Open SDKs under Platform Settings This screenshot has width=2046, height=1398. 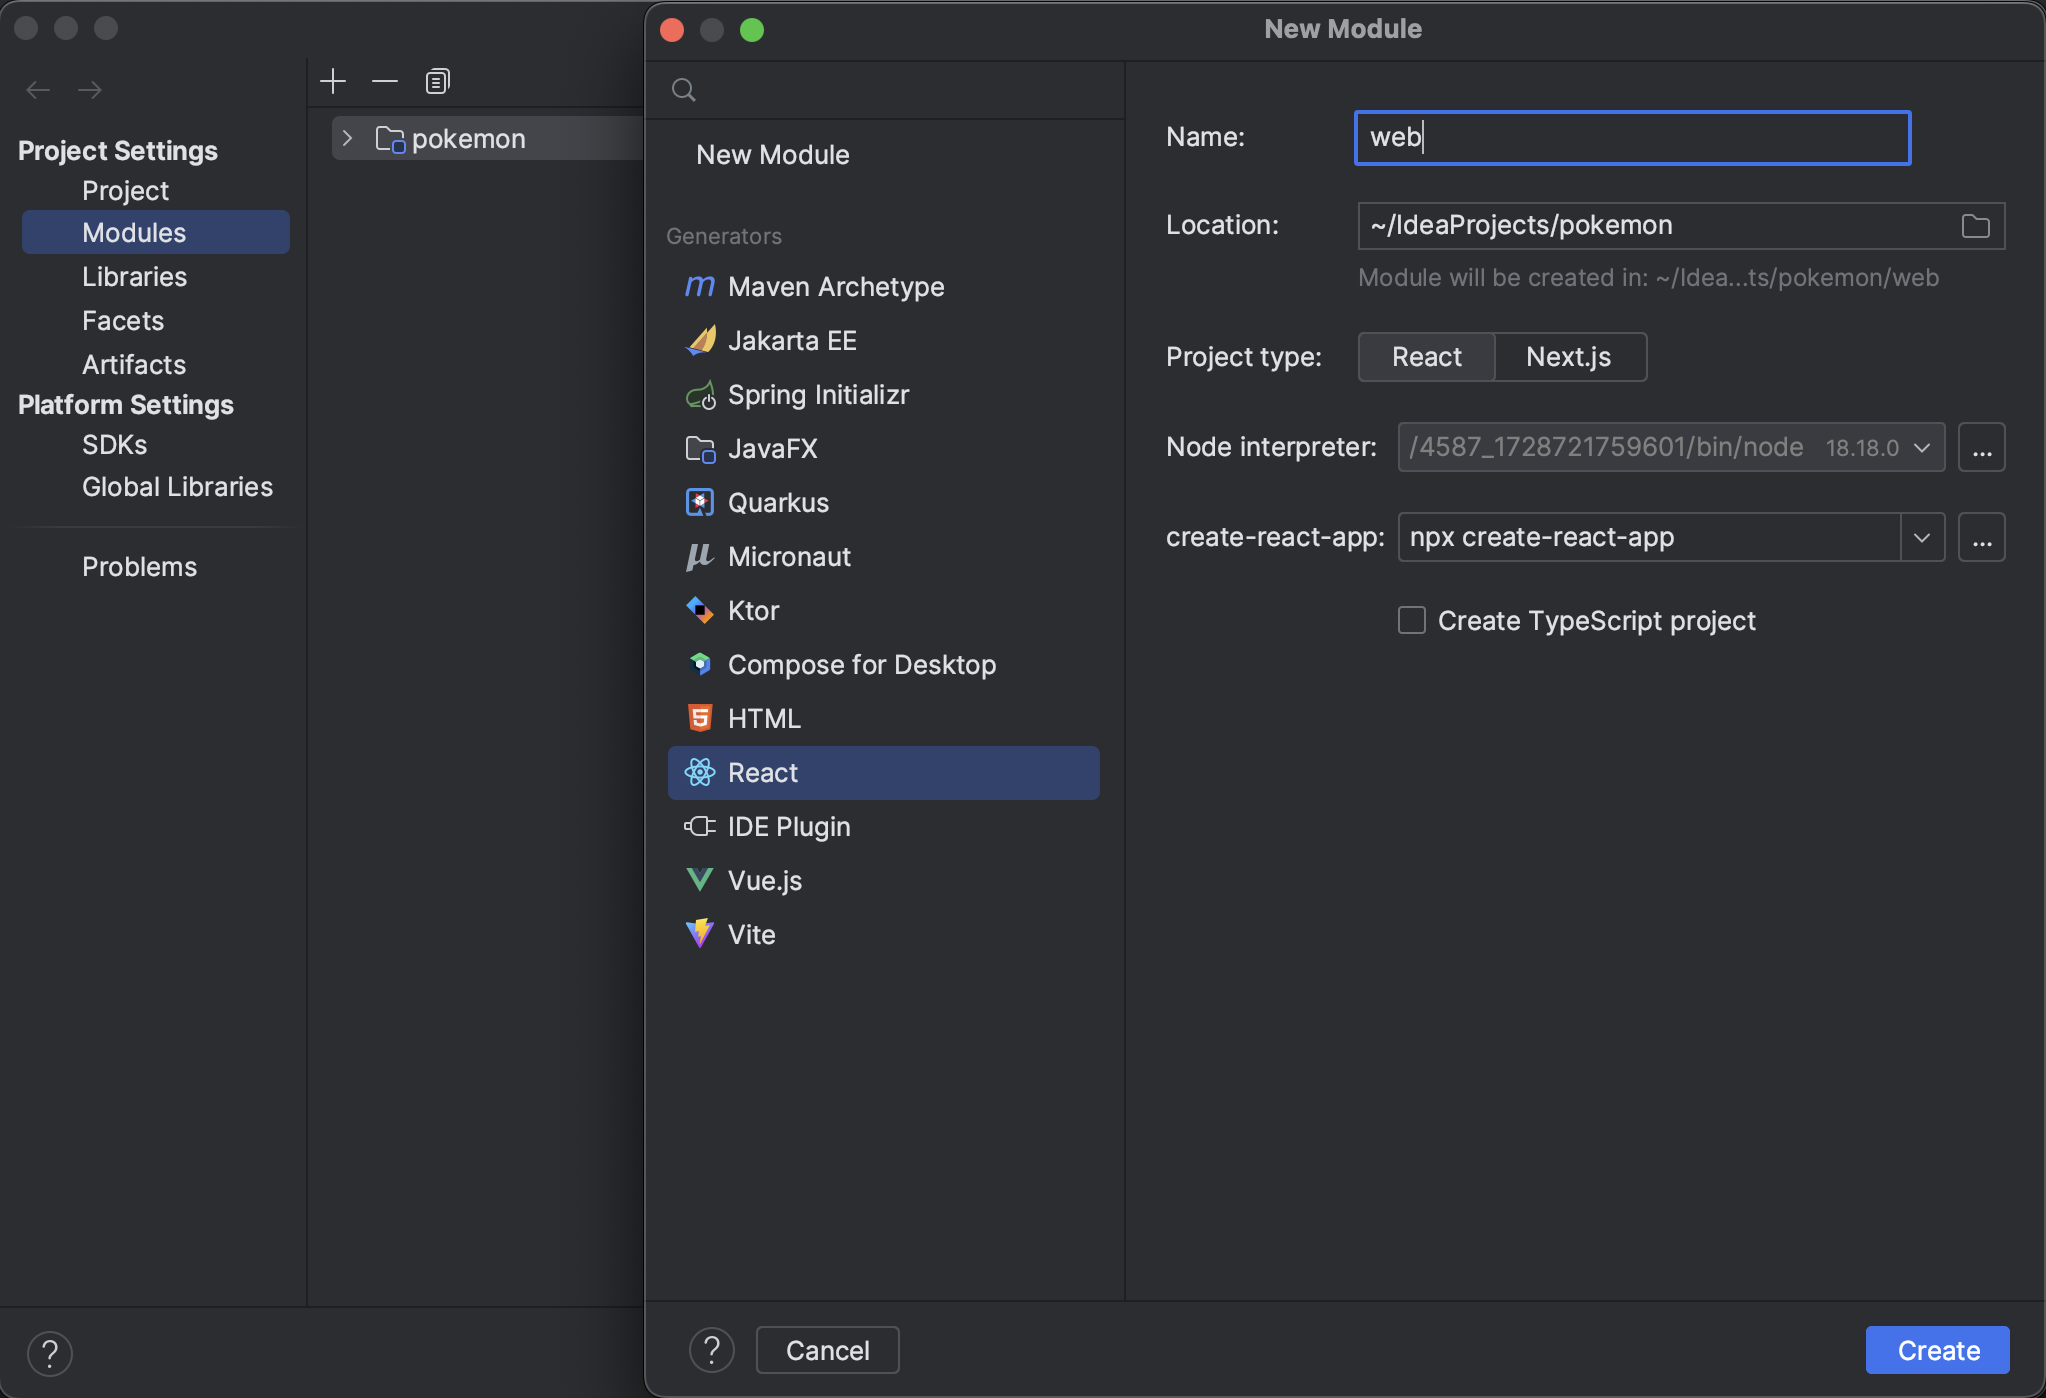(x=114, y=445)
